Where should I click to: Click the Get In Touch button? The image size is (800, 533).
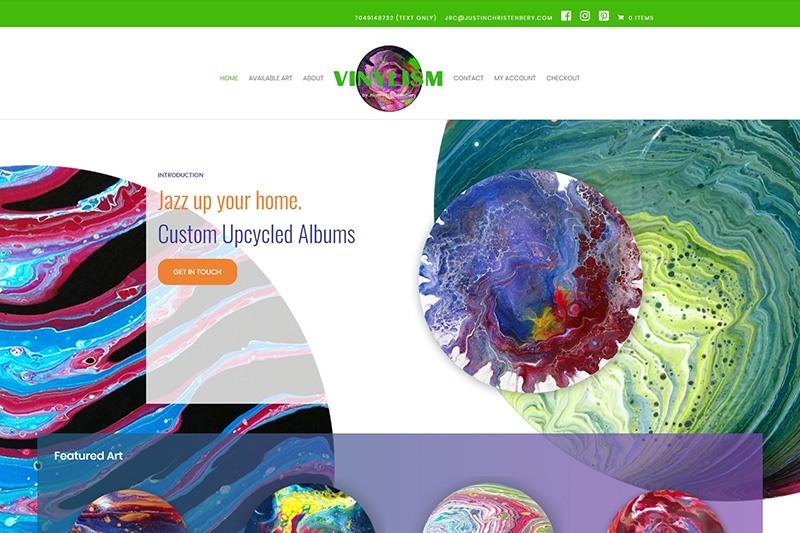coord(197,272)
